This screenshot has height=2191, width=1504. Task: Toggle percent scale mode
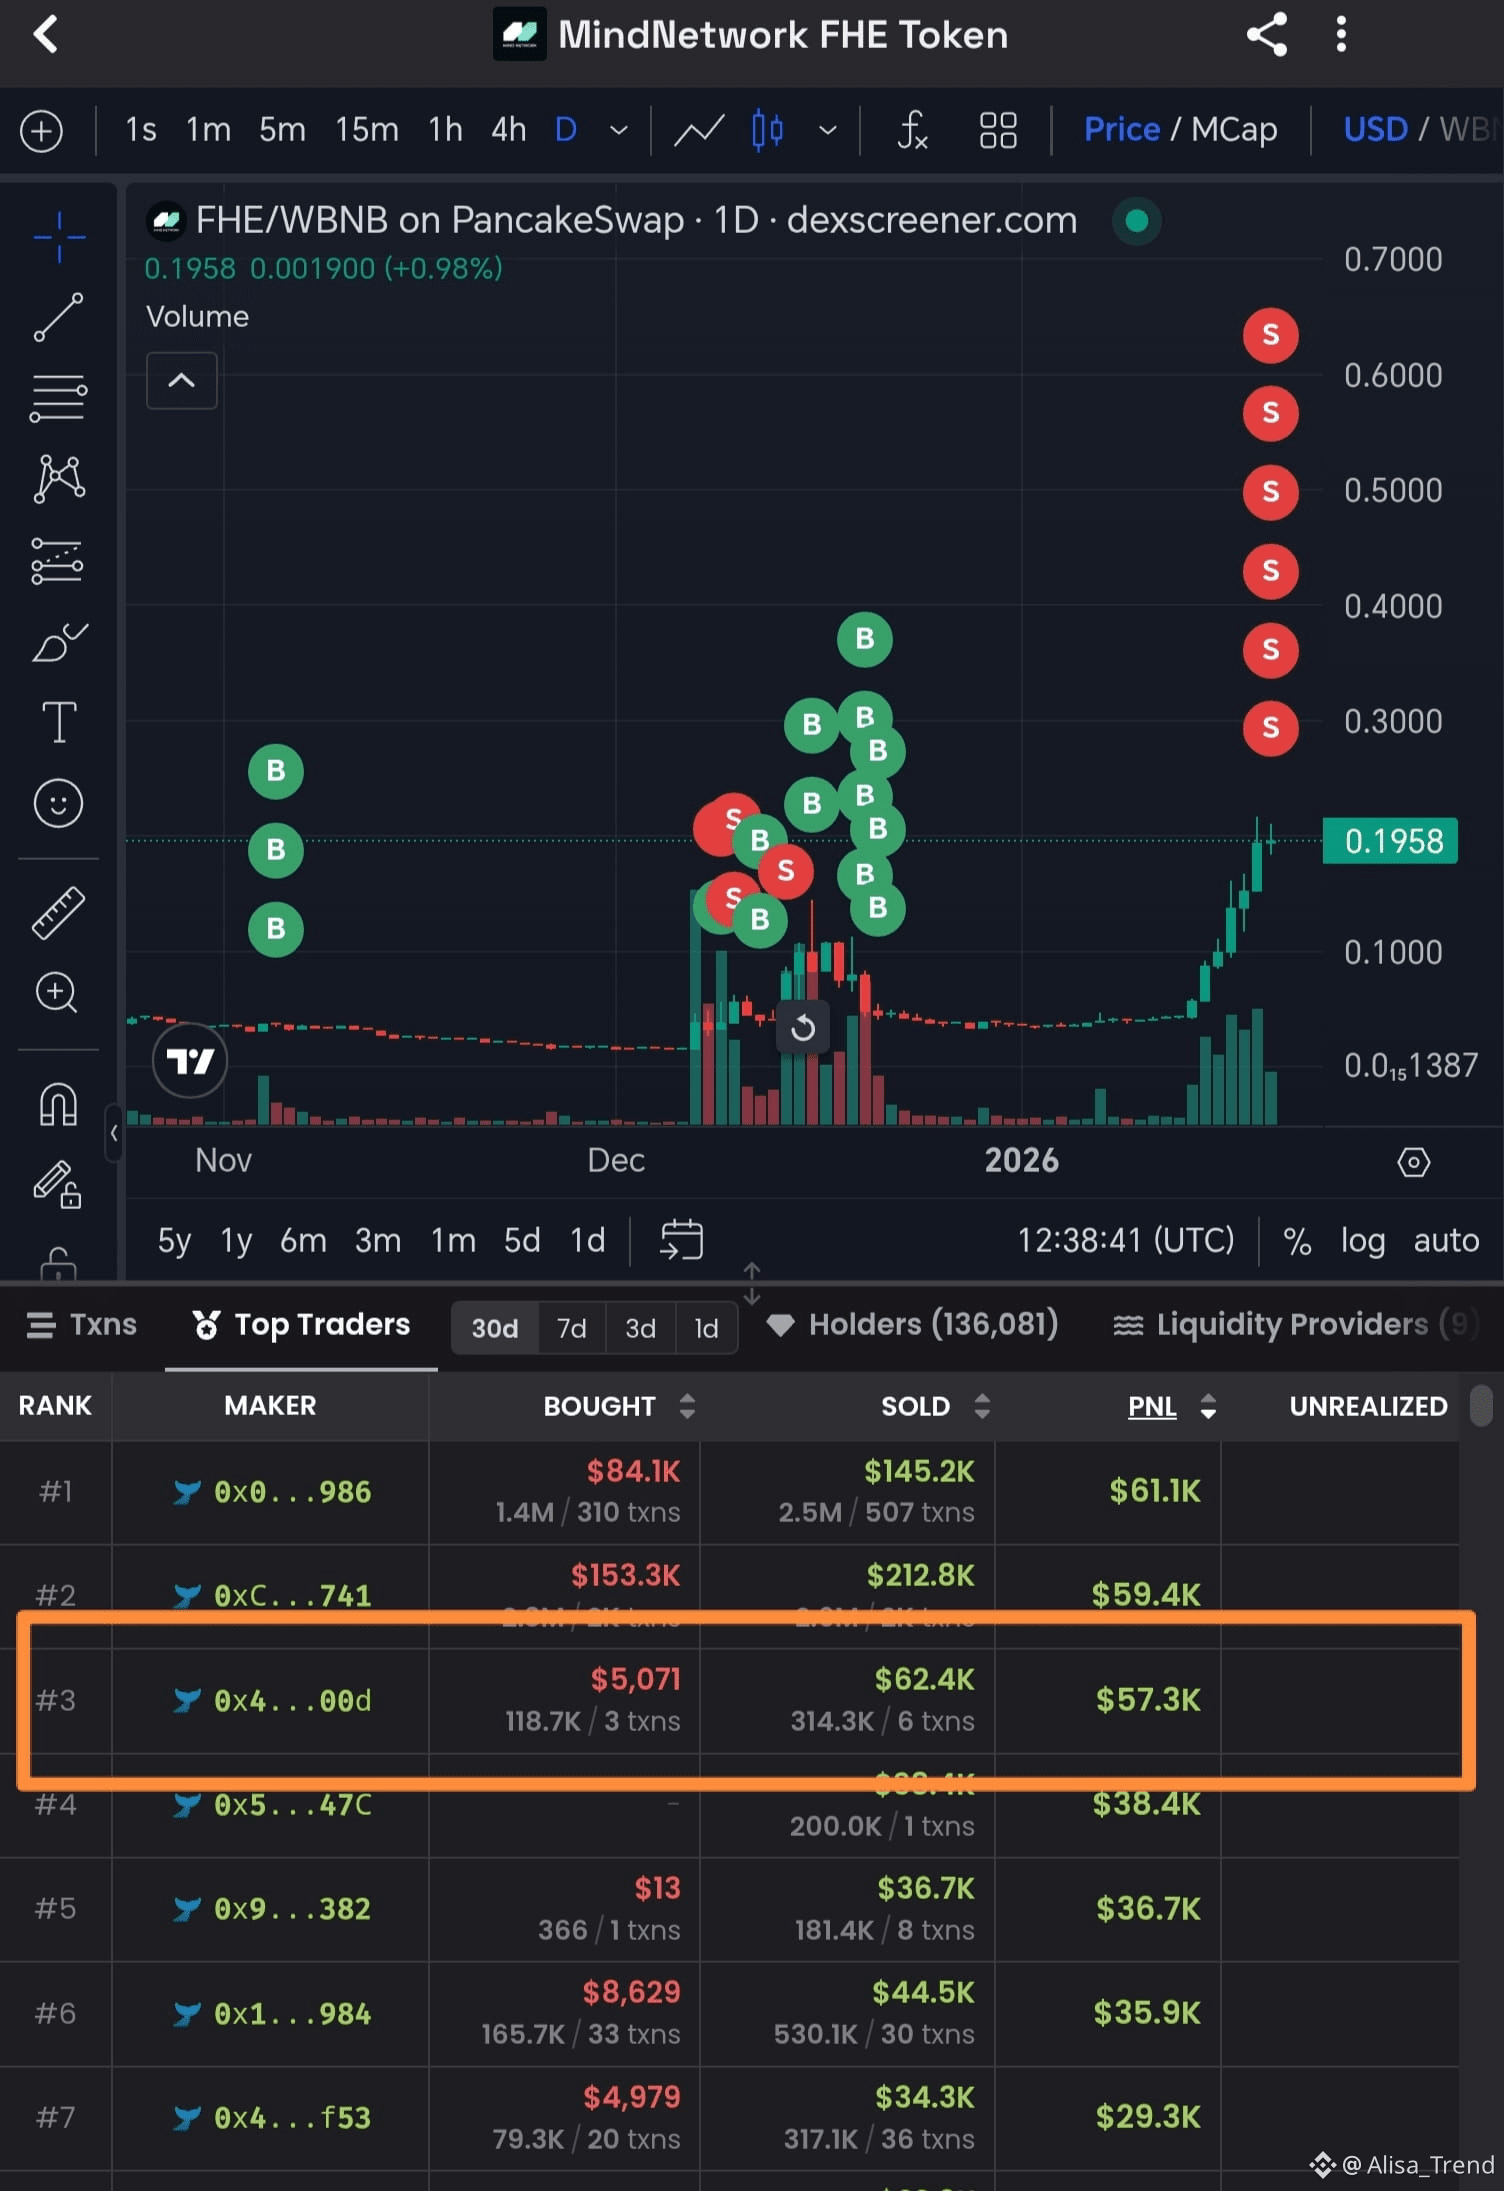tap(1297, 1241)
